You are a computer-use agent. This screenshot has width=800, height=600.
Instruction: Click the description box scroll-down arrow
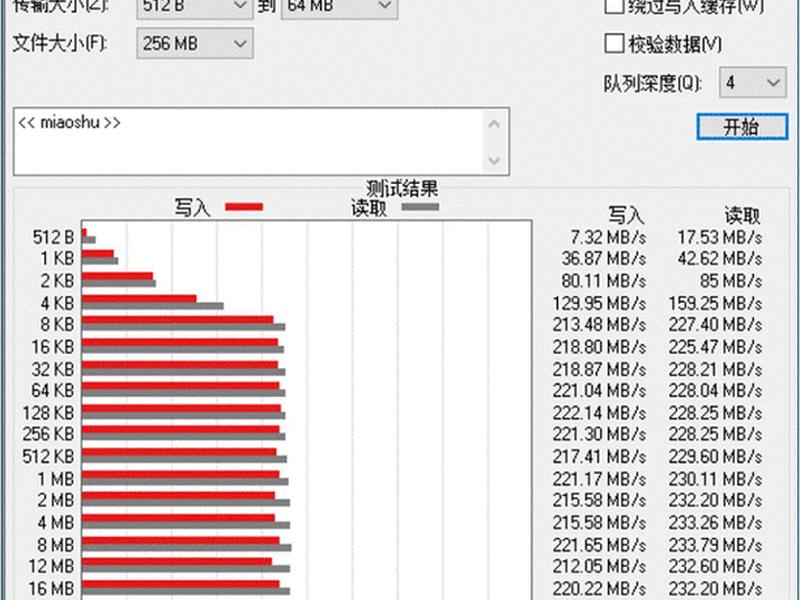click(494, 160)
